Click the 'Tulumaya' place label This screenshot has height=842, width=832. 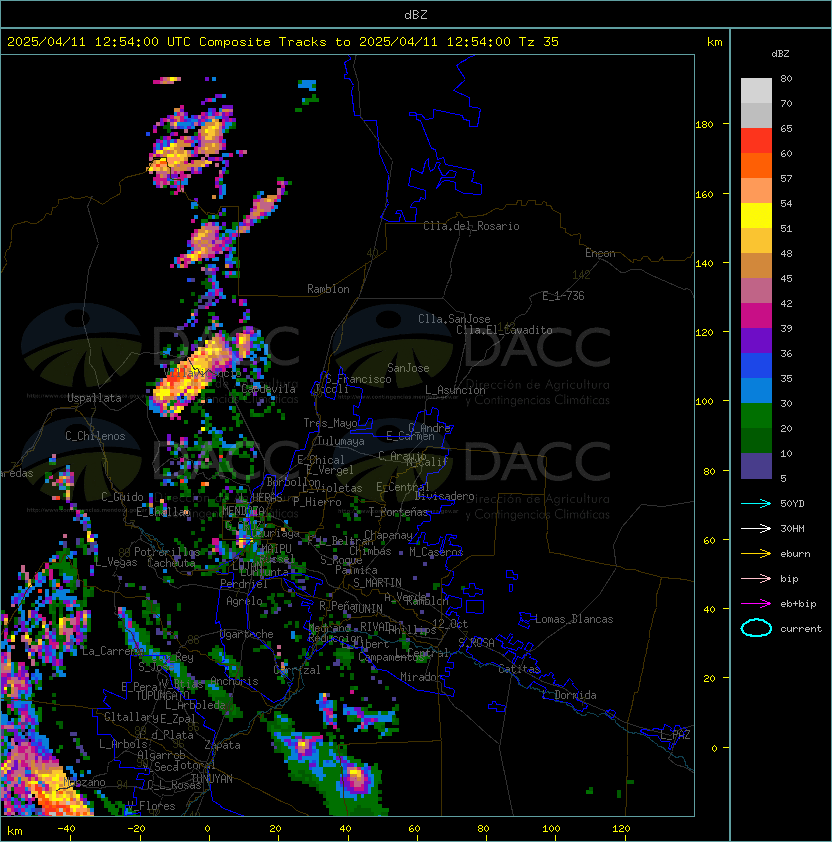point(341,441)
